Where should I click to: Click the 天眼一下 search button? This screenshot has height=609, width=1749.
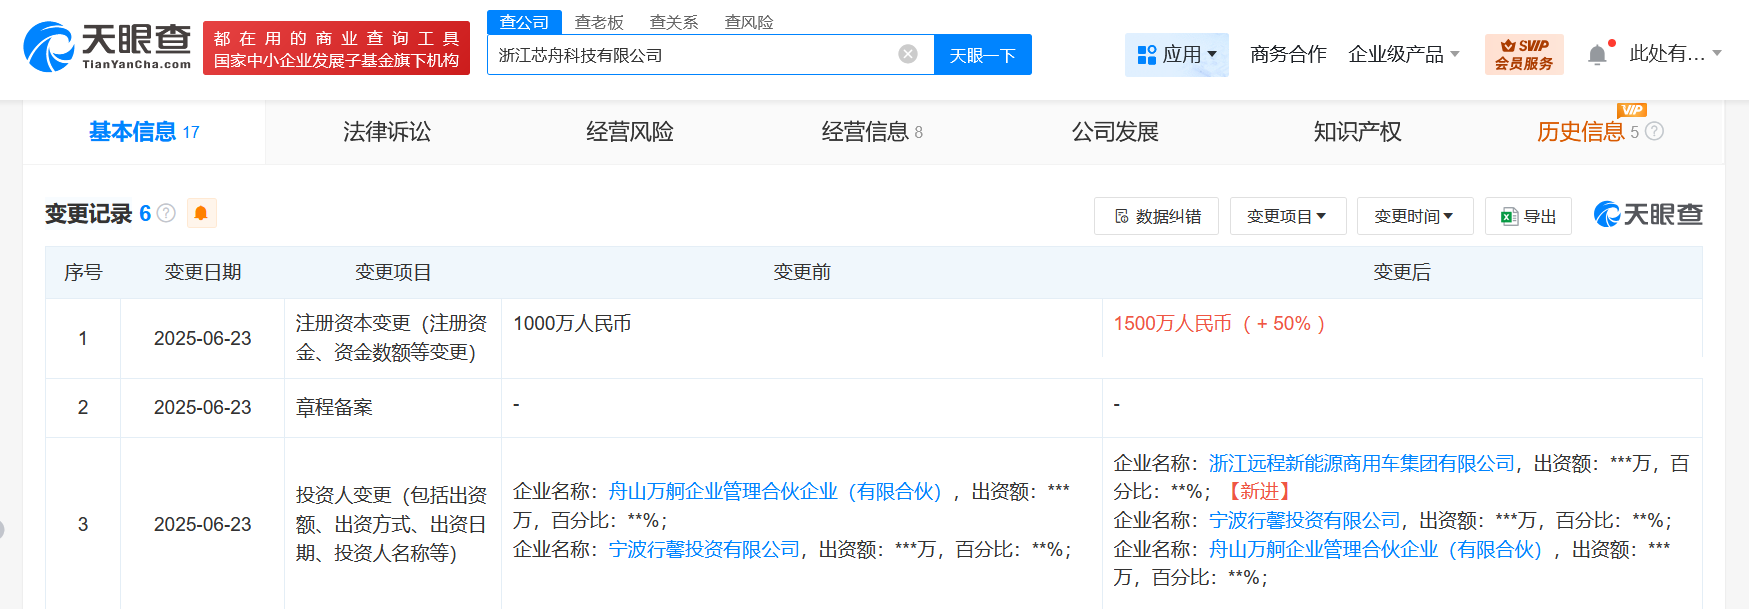pyautogui.click(x=982, y=55)
